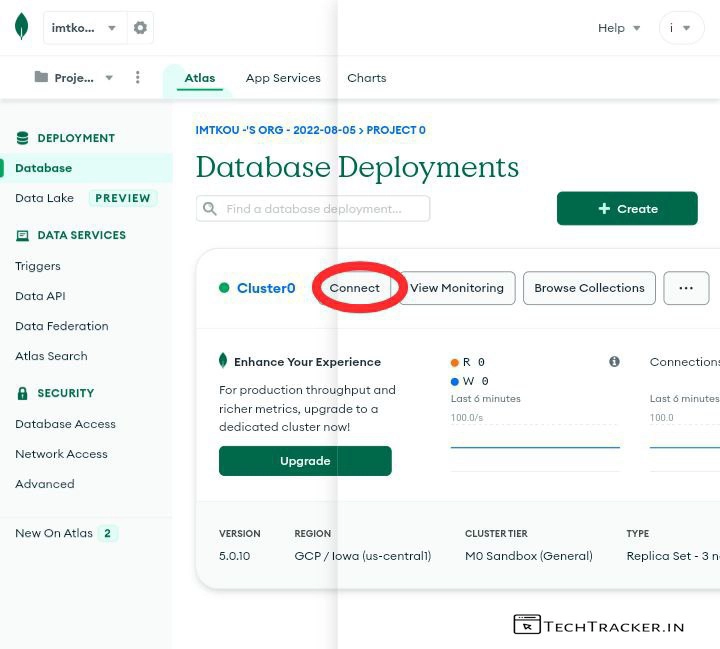
Task: Click the Data Services icon in sidebar
Action: pyautogui.click(x=22, y=235)
